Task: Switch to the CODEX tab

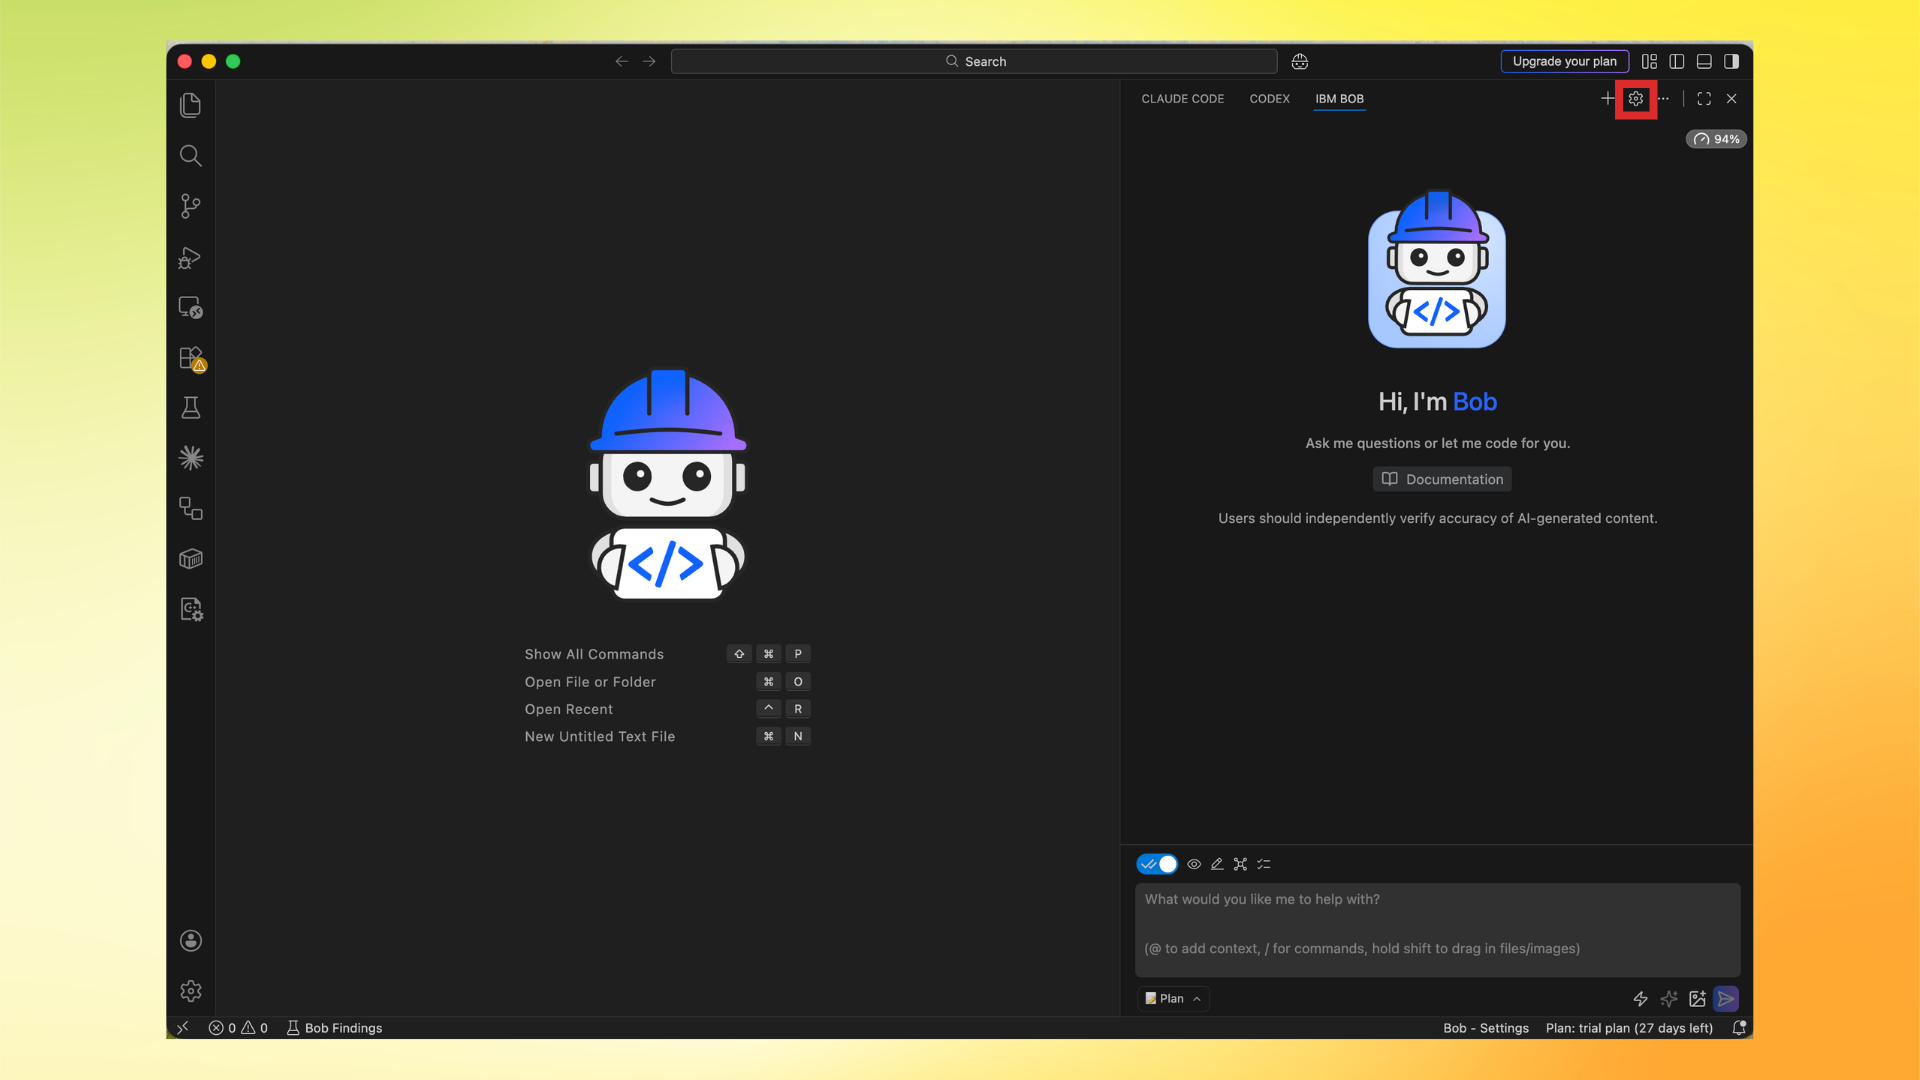Action: pyautogui.click(x=1269, y=98)
